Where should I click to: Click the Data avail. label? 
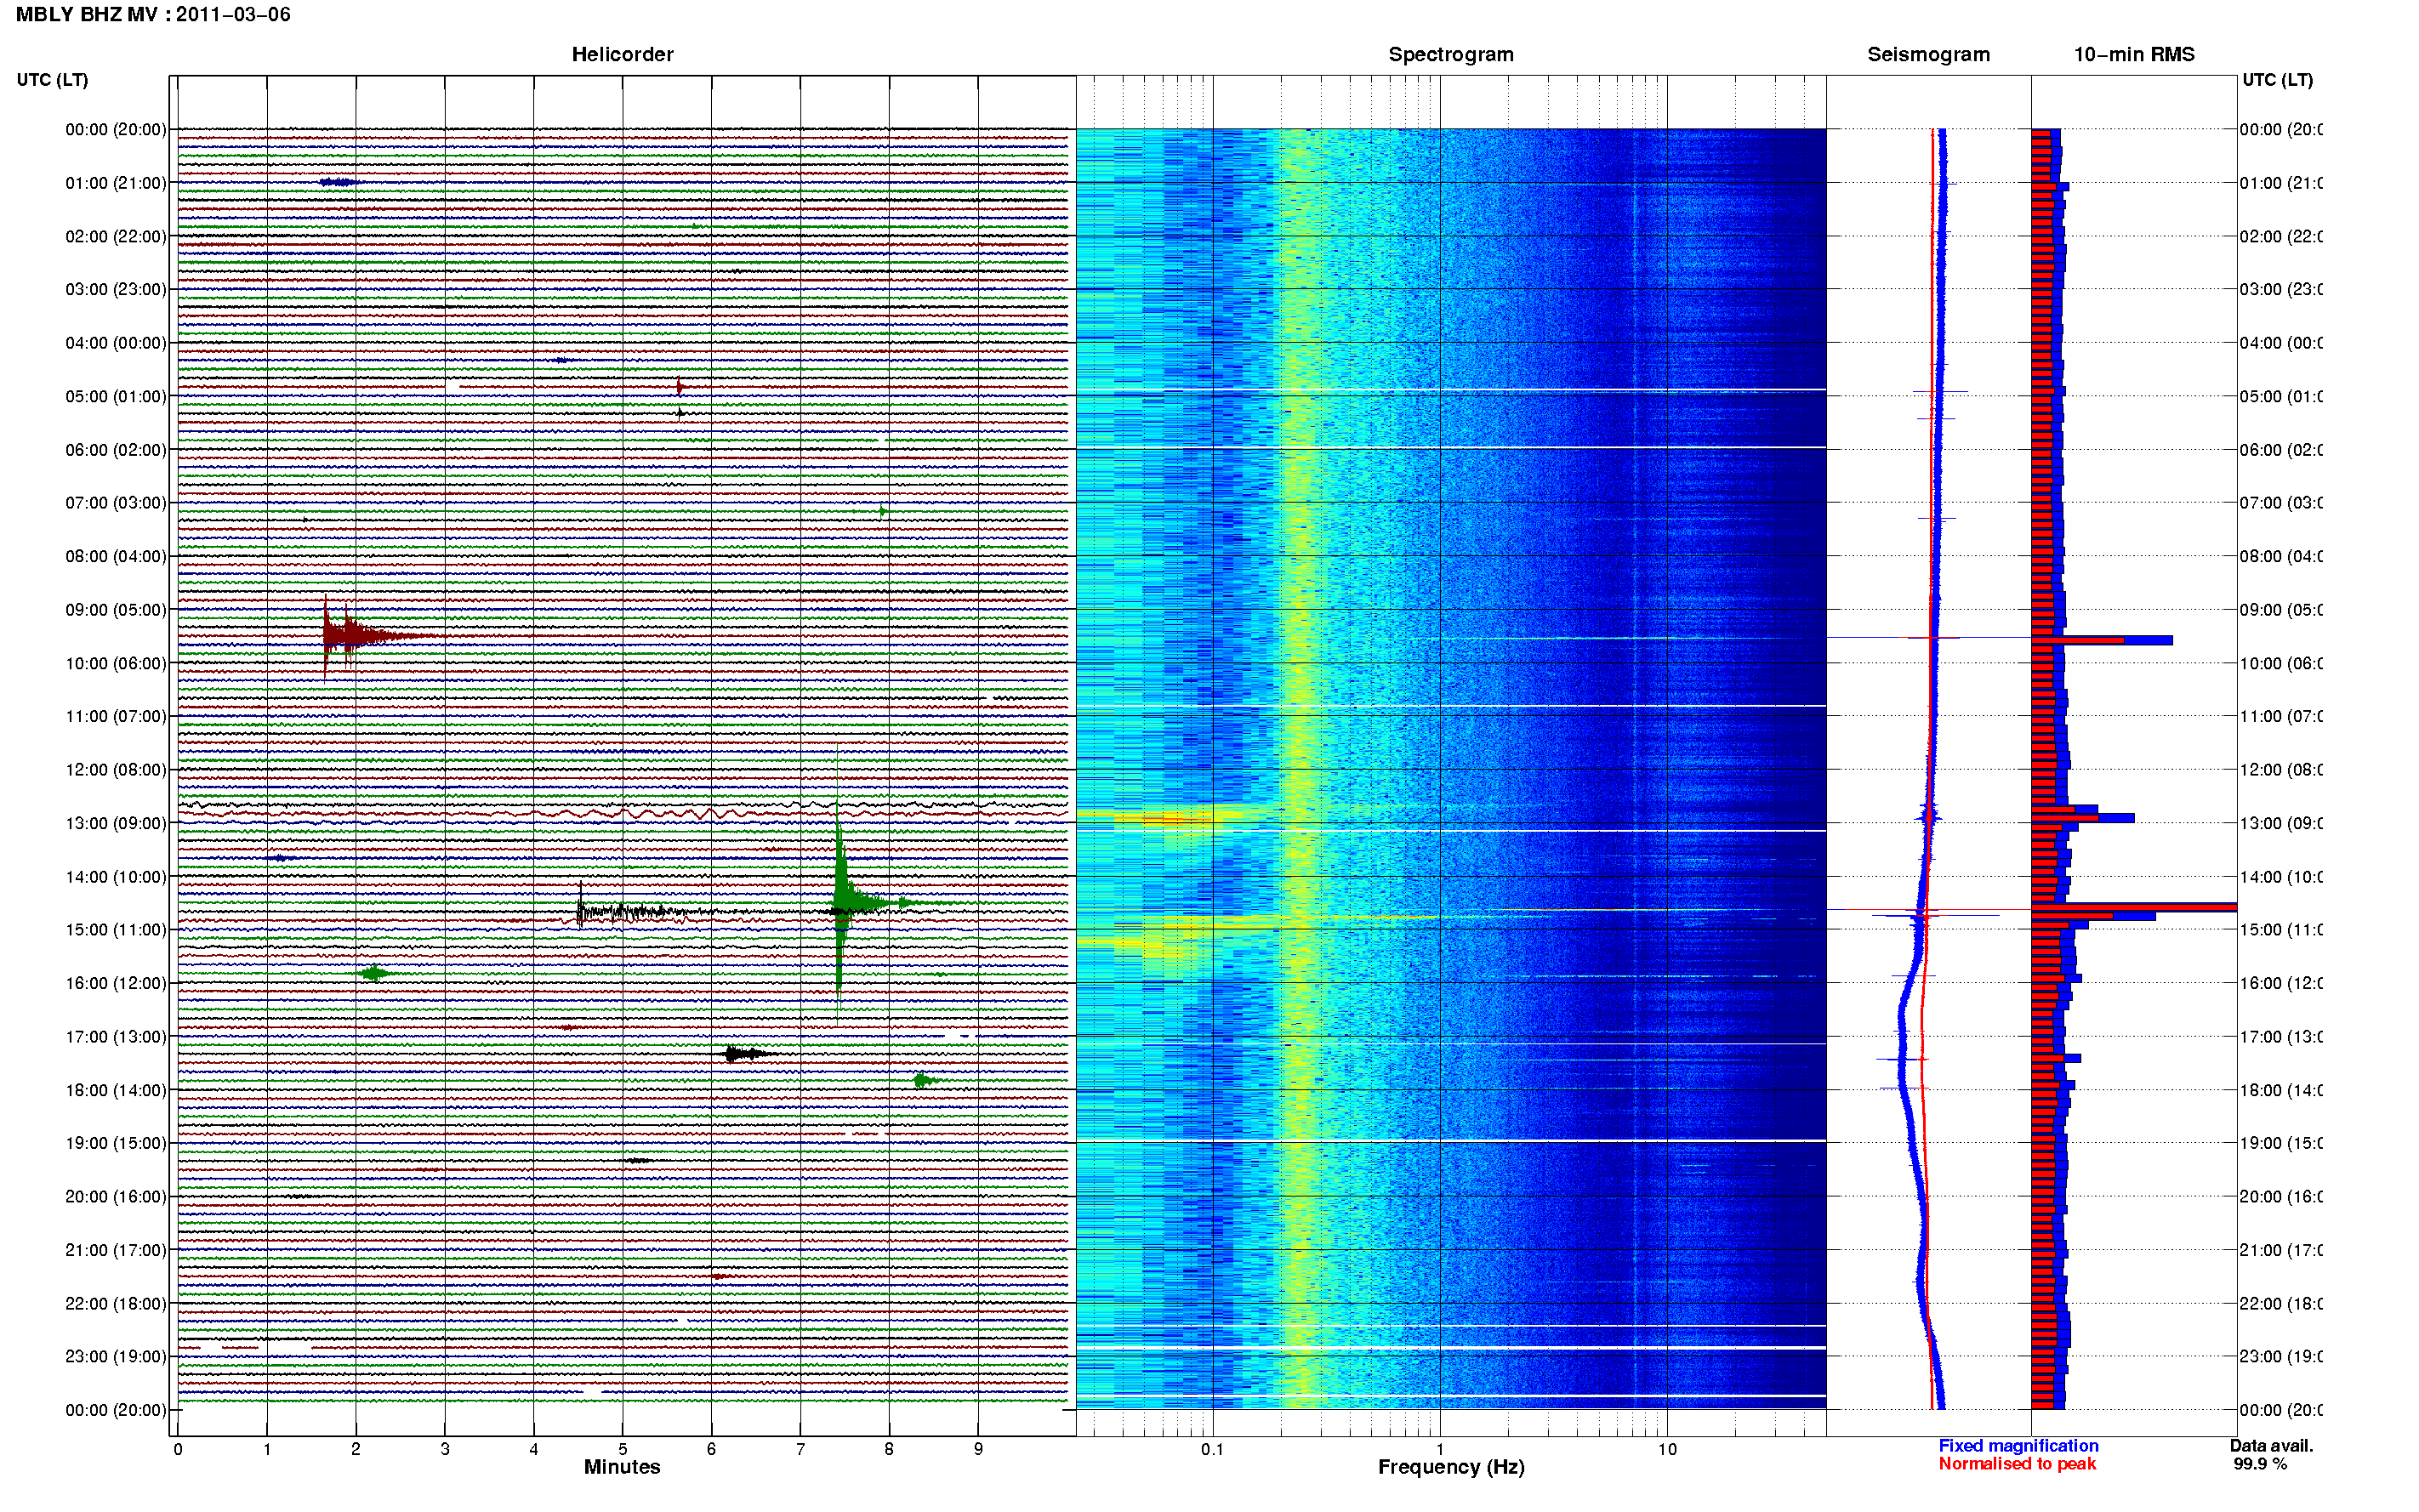pyautogui.click(x=2271, y=1446)
